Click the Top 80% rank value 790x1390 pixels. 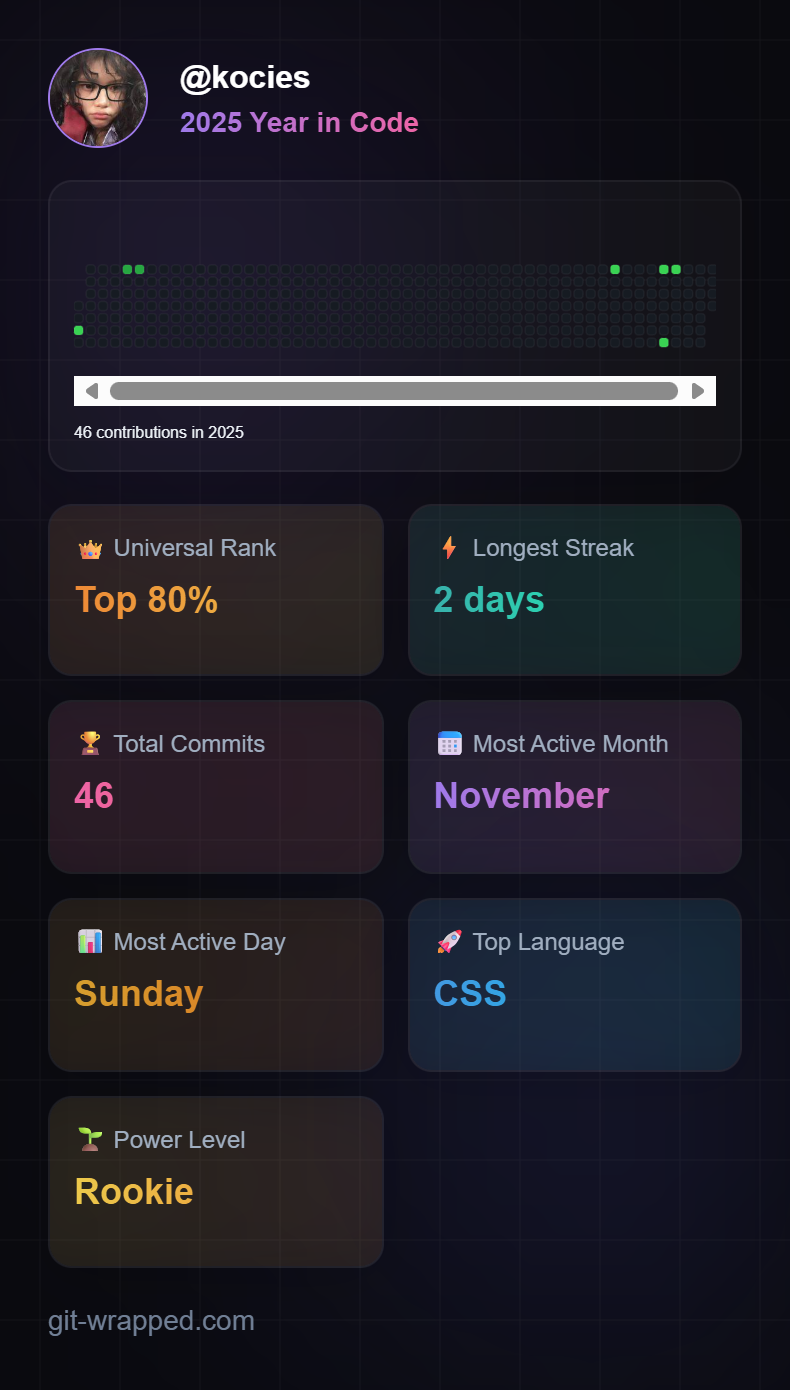pyautogui.click(x=146, y=600)
